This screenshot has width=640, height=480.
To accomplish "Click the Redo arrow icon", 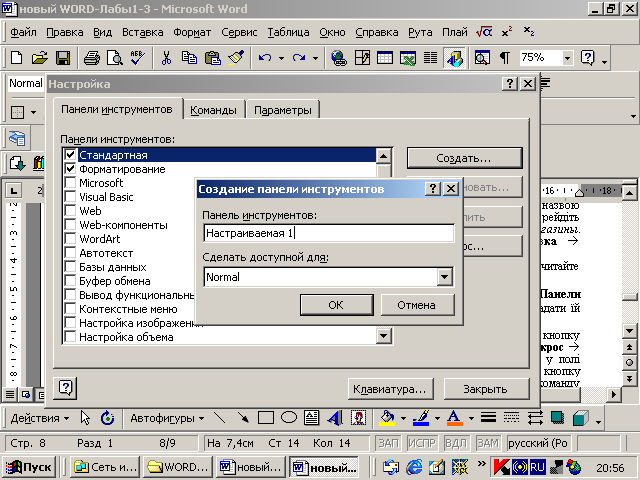I will [299, 58].
